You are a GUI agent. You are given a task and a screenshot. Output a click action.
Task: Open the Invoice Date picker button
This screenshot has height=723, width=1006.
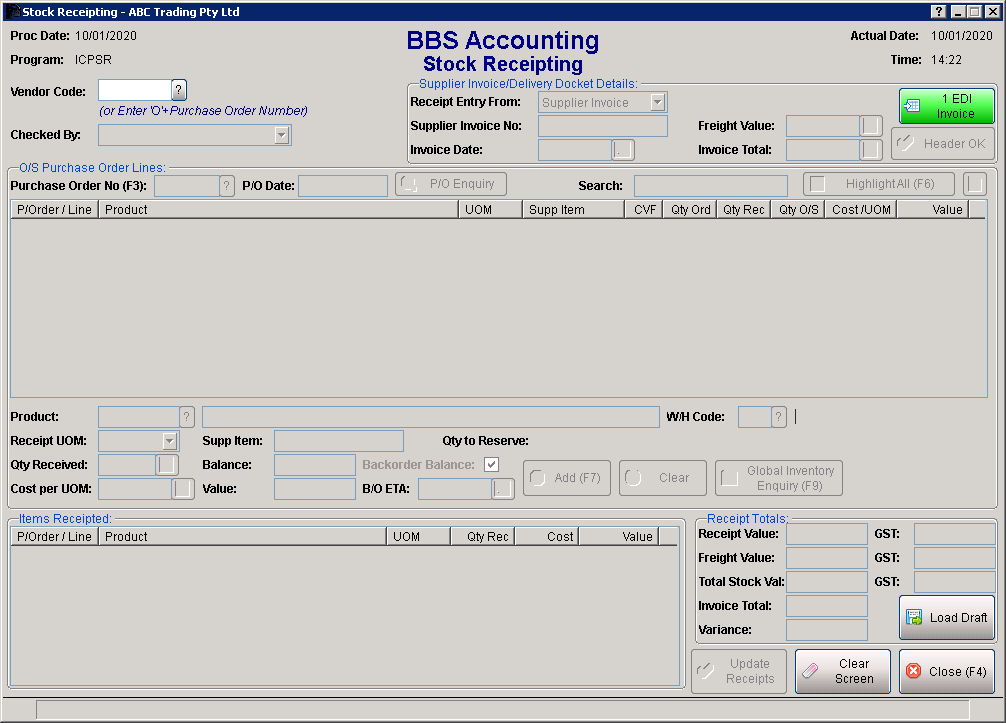[623, 150]
